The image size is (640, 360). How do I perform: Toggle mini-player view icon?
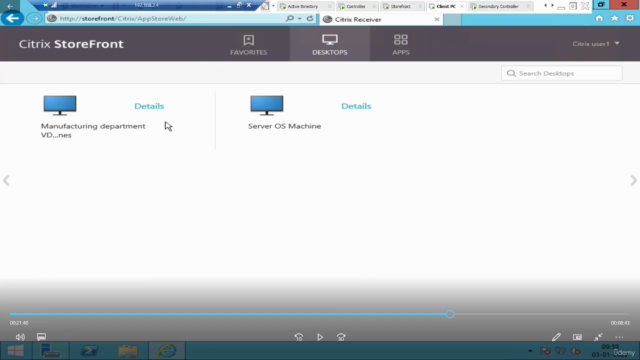tap(577, 337)
